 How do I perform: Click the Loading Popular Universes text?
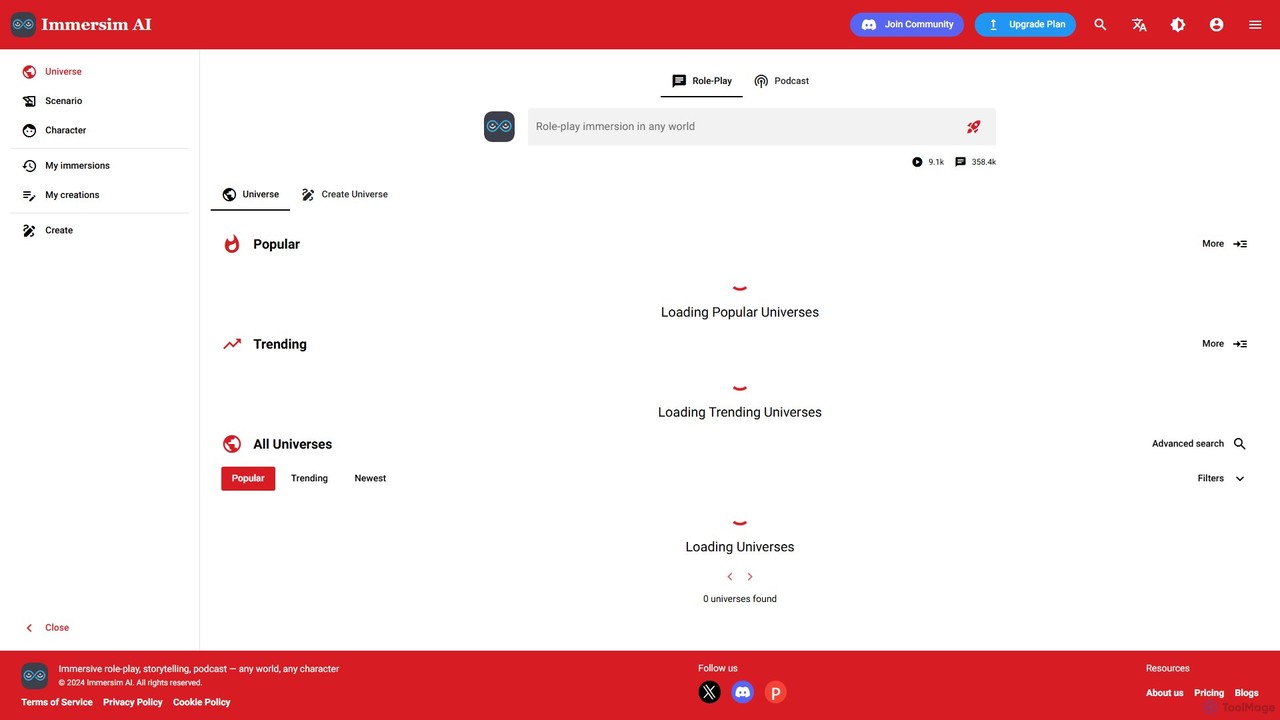[740, 312]
